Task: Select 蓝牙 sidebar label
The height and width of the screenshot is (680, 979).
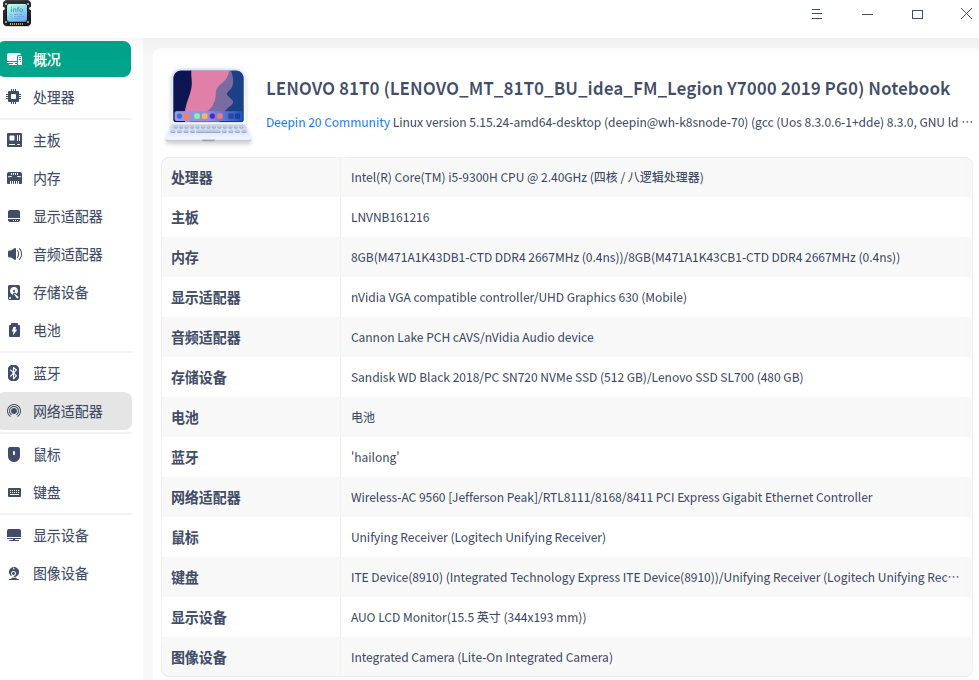Action: tap(47, 373)
